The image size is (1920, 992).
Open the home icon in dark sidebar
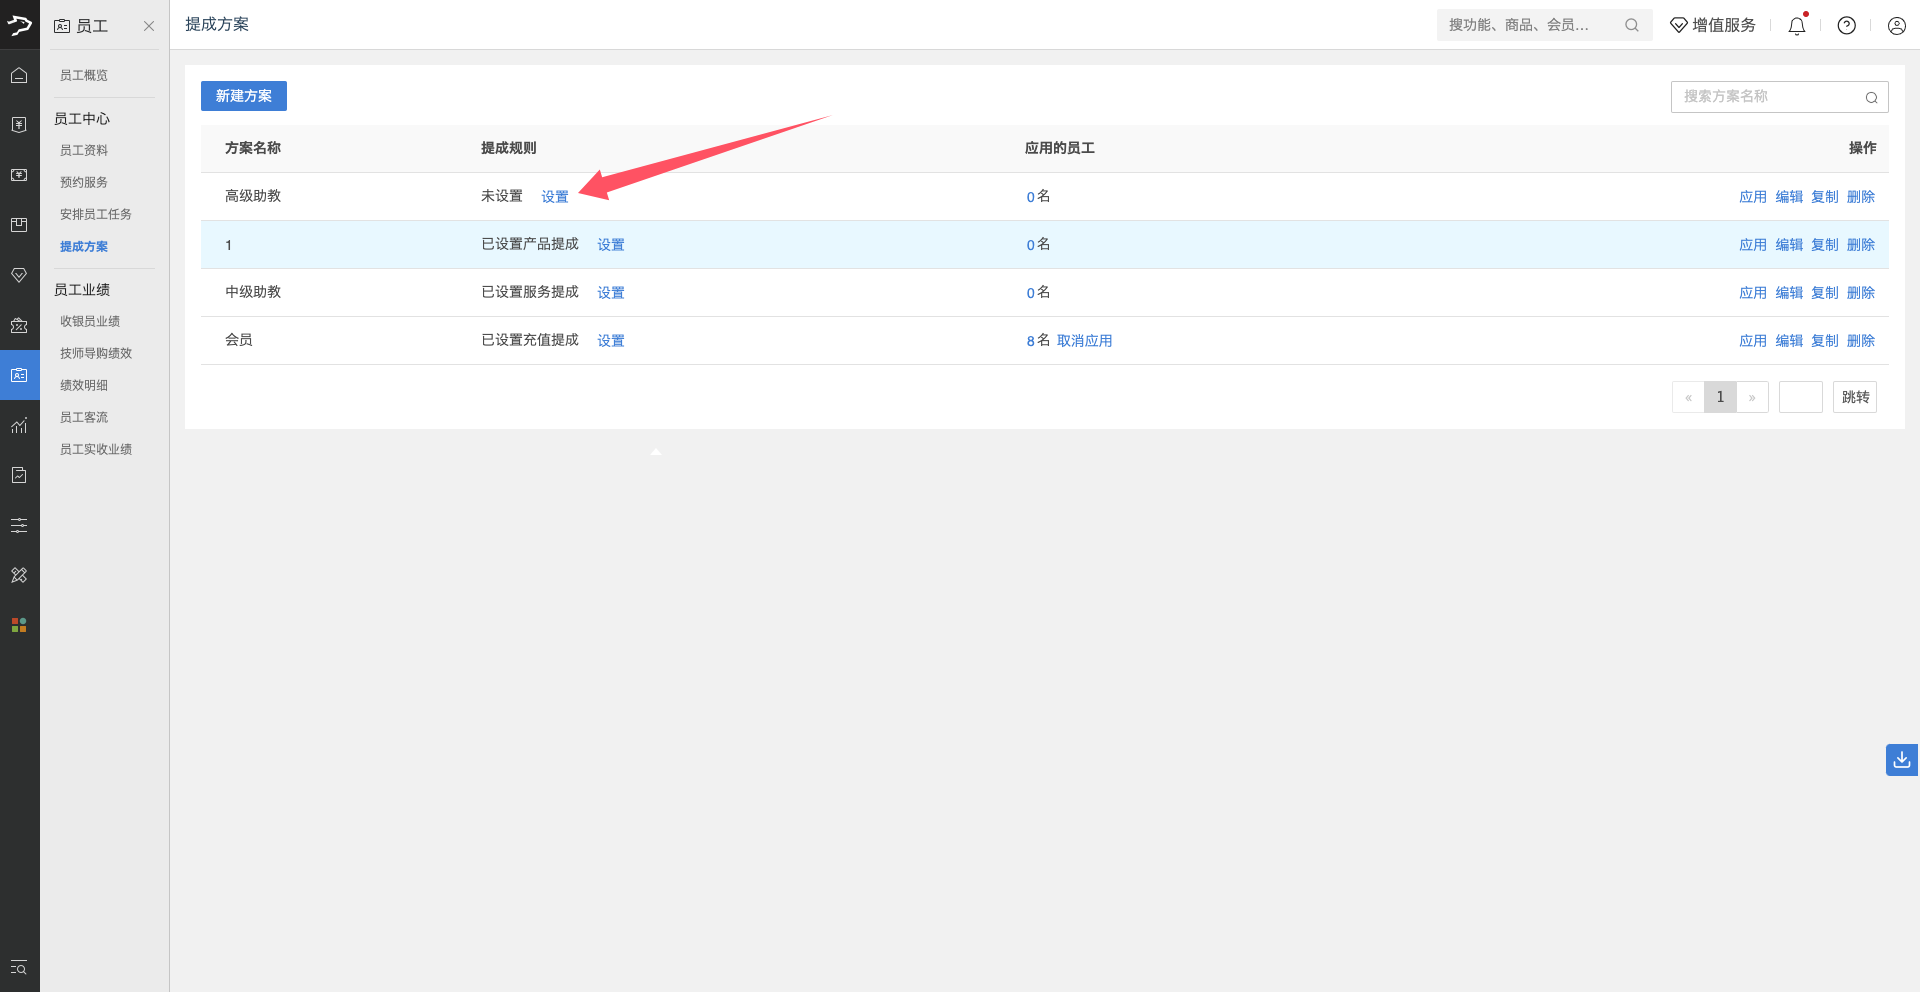point(19,75)
